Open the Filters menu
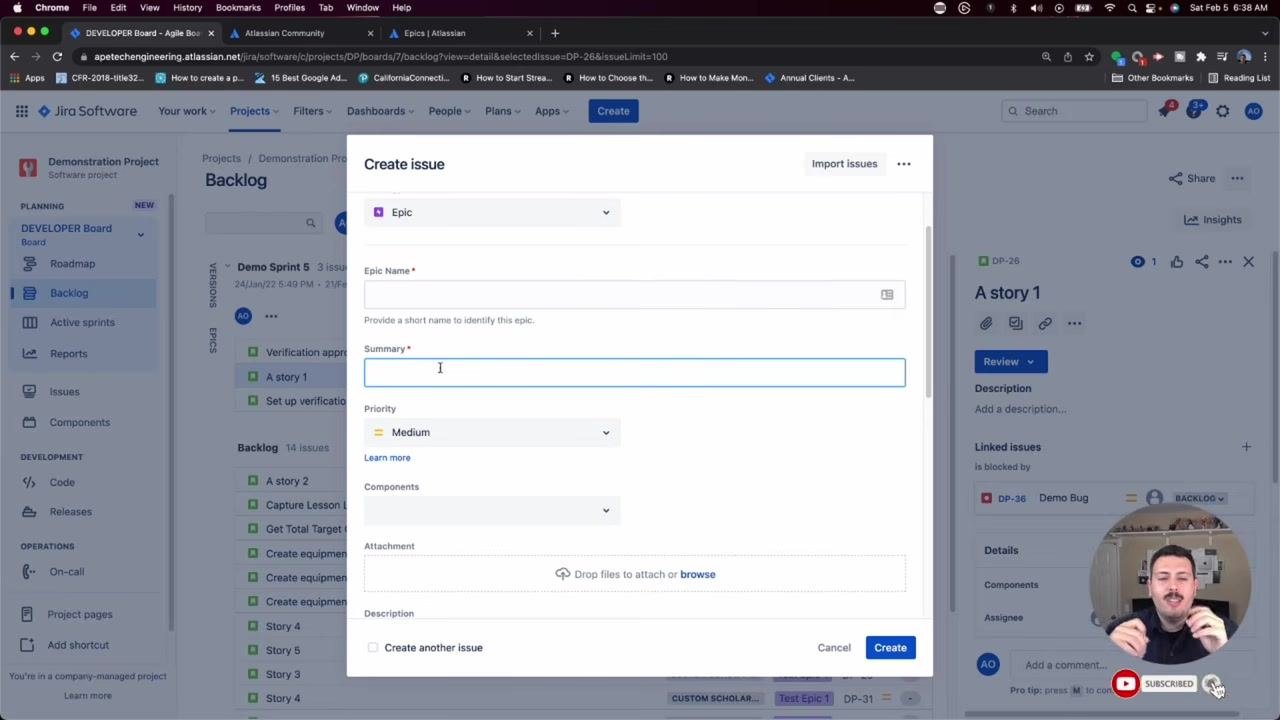Viewport: 1280px width, 720px height. pyautogui.click(x=313, y=111)
